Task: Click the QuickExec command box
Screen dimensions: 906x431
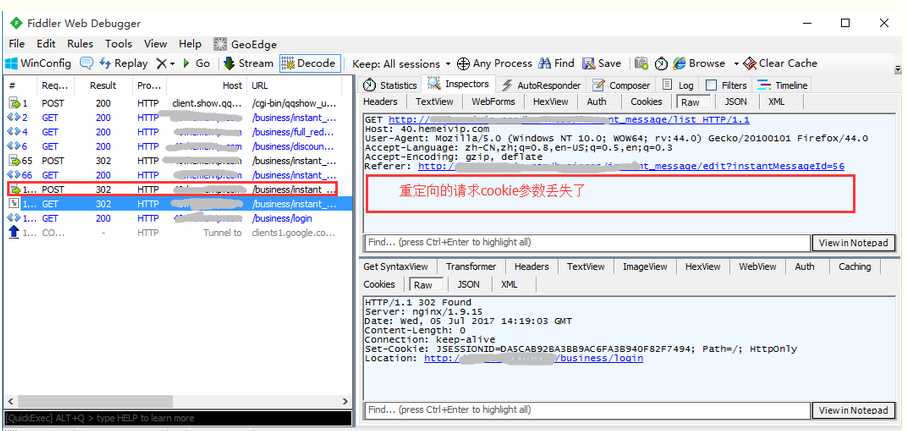Action: (x=178, y=418)
